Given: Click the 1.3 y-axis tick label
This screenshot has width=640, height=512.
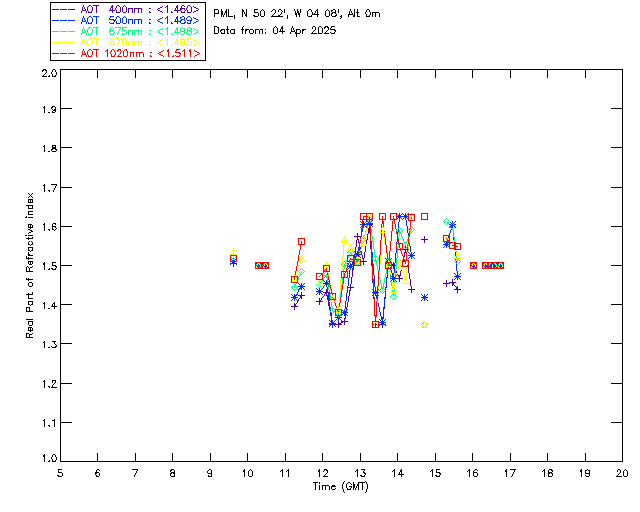Looking at the screenshot, I should tap(49, 344).
